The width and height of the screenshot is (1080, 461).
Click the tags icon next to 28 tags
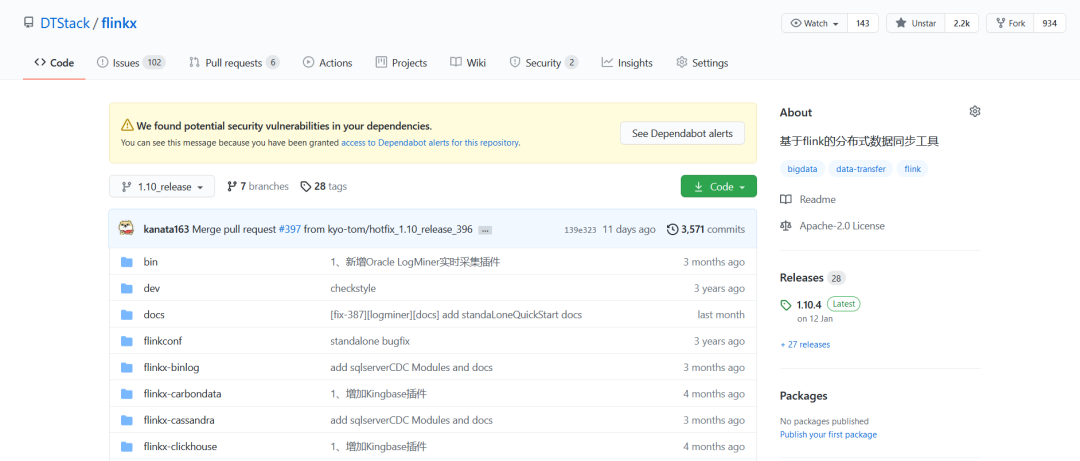click(x=306, y=186)
